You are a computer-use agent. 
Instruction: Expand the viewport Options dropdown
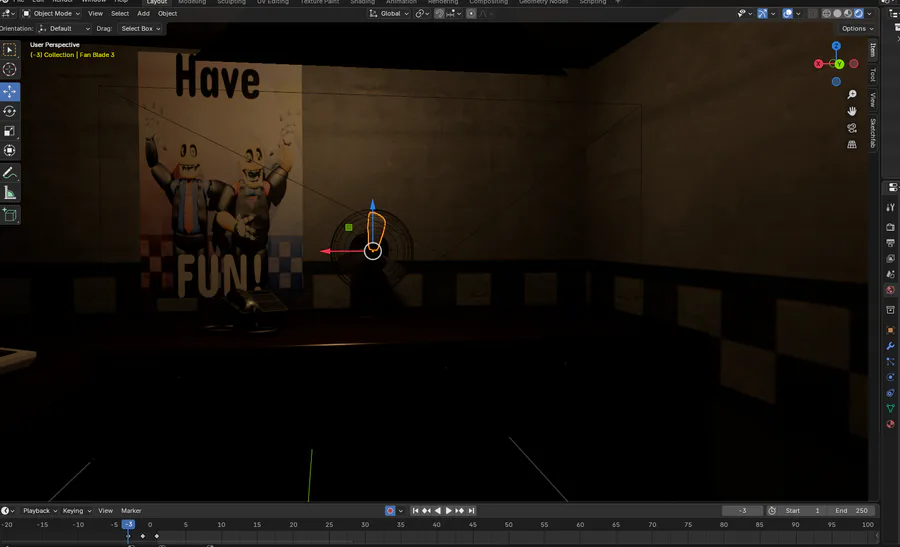(858, 28)
